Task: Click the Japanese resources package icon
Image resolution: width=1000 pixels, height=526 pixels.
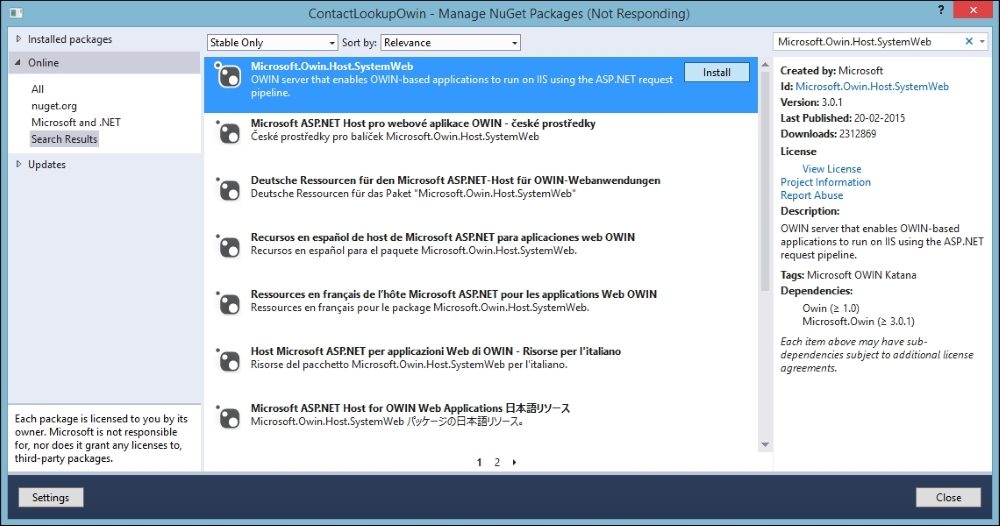Action: (x=229, y=415)
